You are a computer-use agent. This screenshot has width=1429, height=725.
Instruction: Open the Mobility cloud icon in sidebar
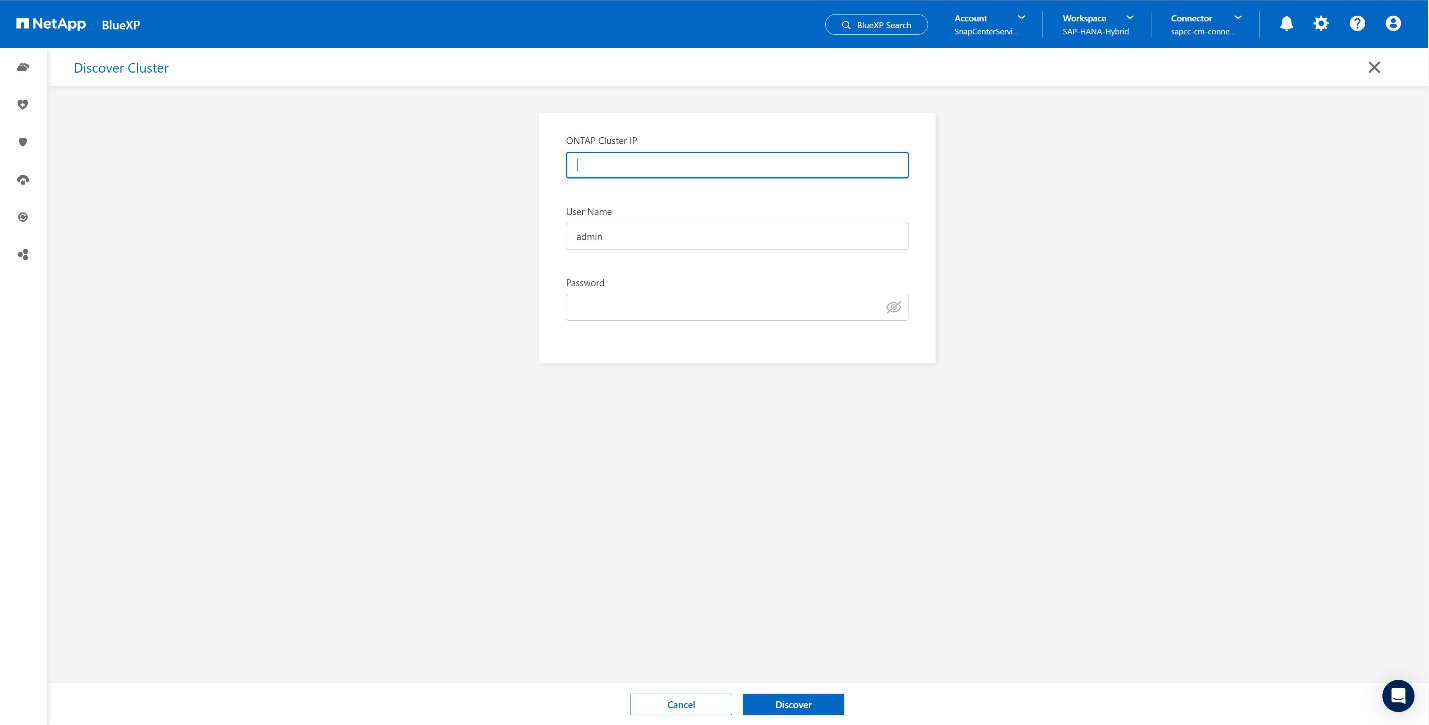pyautogui.click(x=23, y=180)
